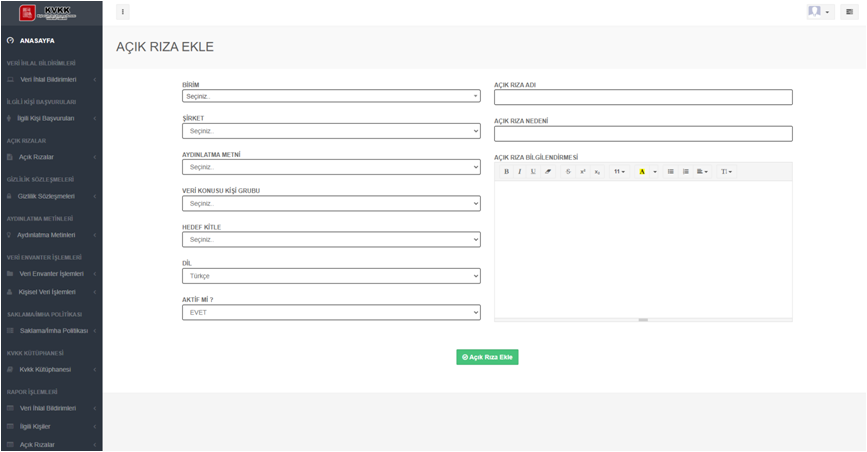Screen dimensions: 867x452
Task: Open the ŞİRKET dropdown
Action: pos(331,131)
